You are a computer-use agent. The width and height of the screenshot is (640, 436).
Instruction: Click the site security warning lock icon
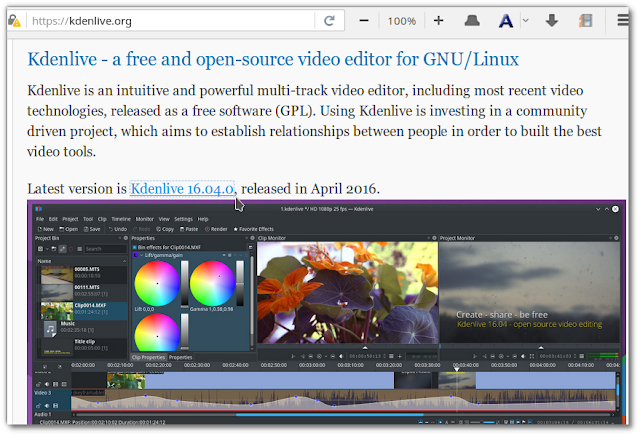tap(15, 20)
